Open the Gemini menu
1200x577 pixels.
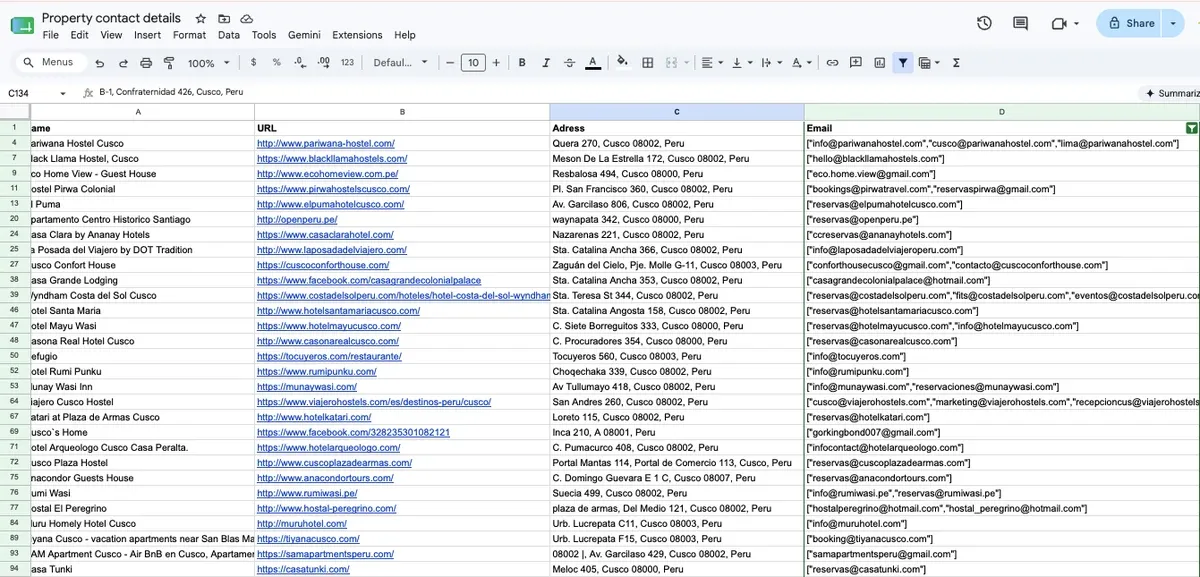[x=304, y=35]
